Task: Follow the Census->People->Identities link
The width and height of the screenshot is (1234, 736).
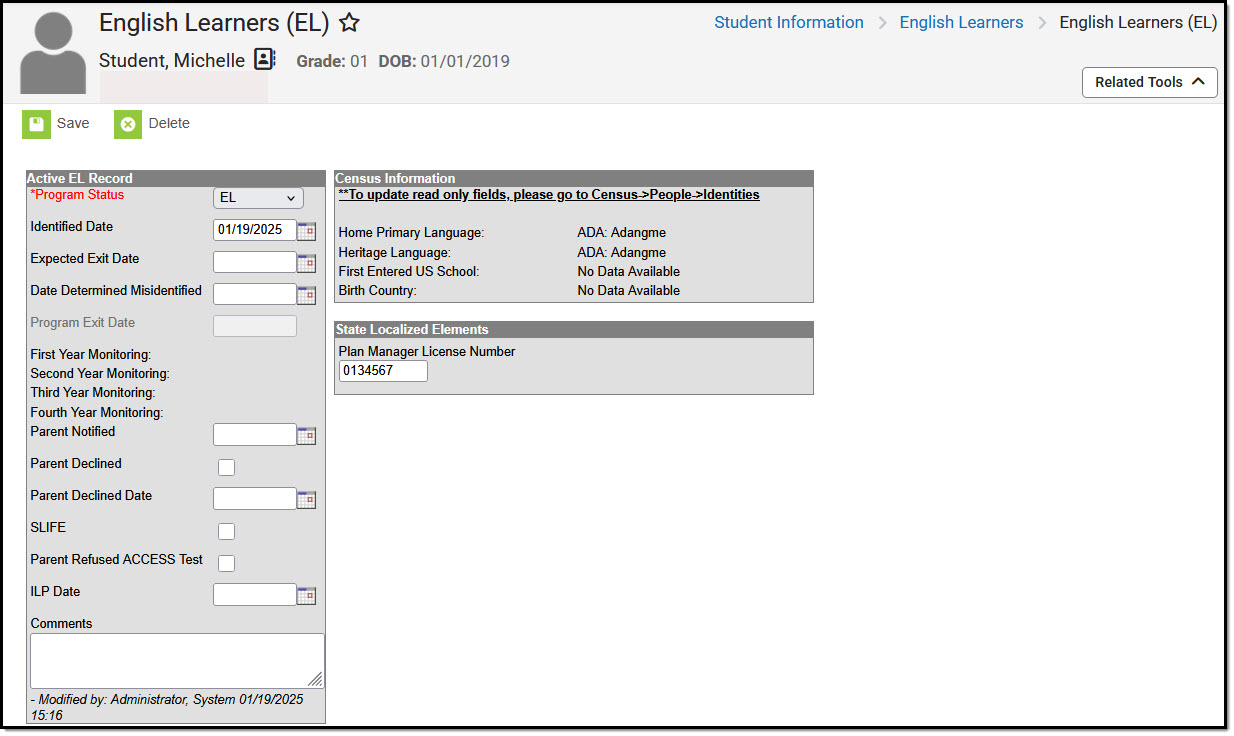Action: pyautogui.click(x=549, y=194)
